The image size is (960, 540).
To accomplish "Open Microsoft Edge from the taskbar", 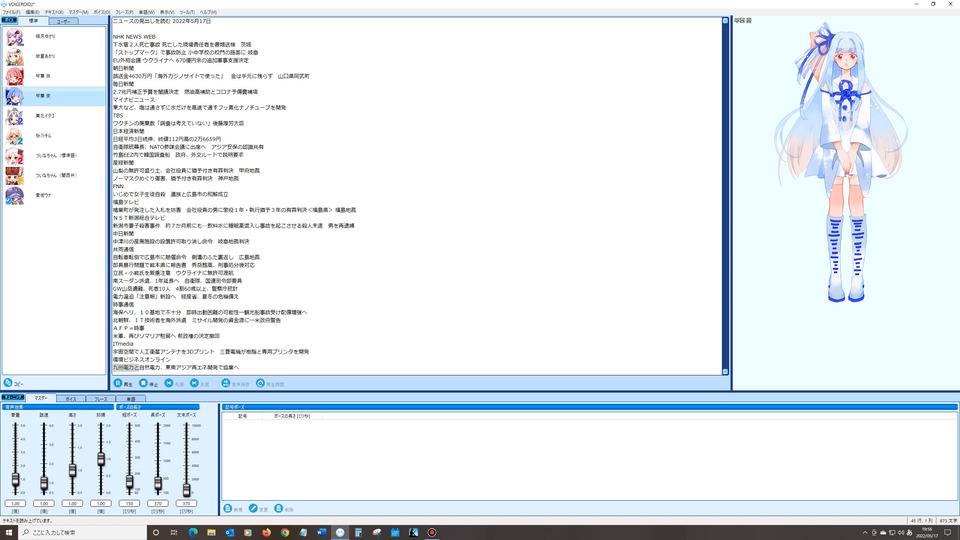I will (193, 533).
